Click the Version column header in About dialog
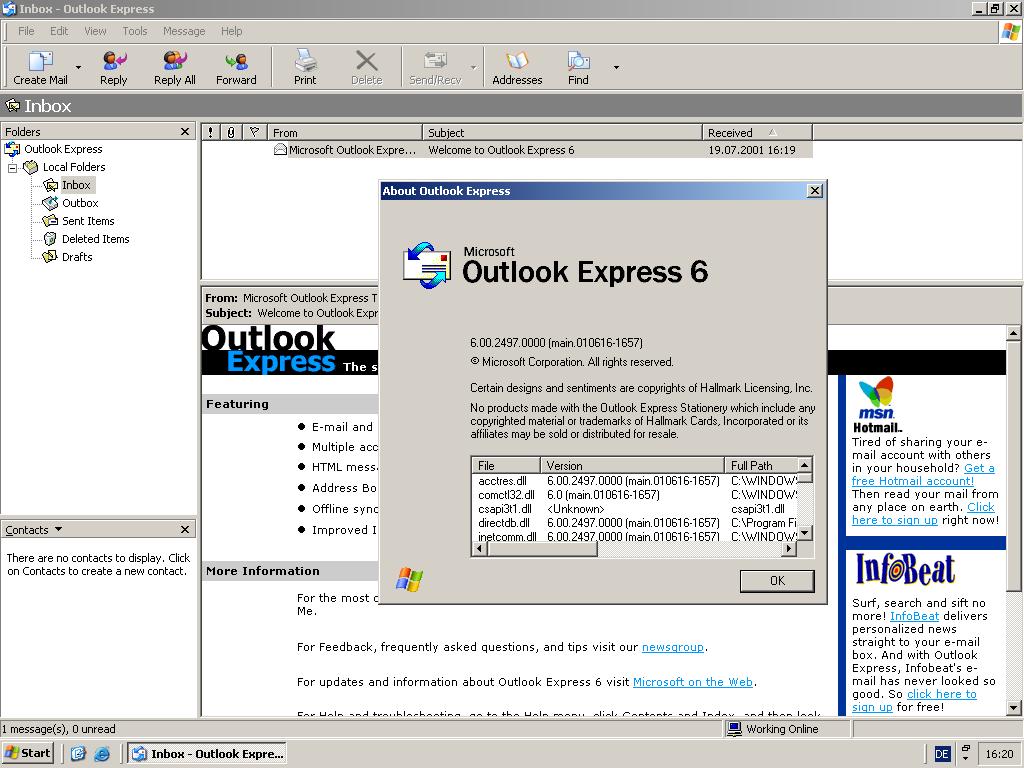 (632, 466)
